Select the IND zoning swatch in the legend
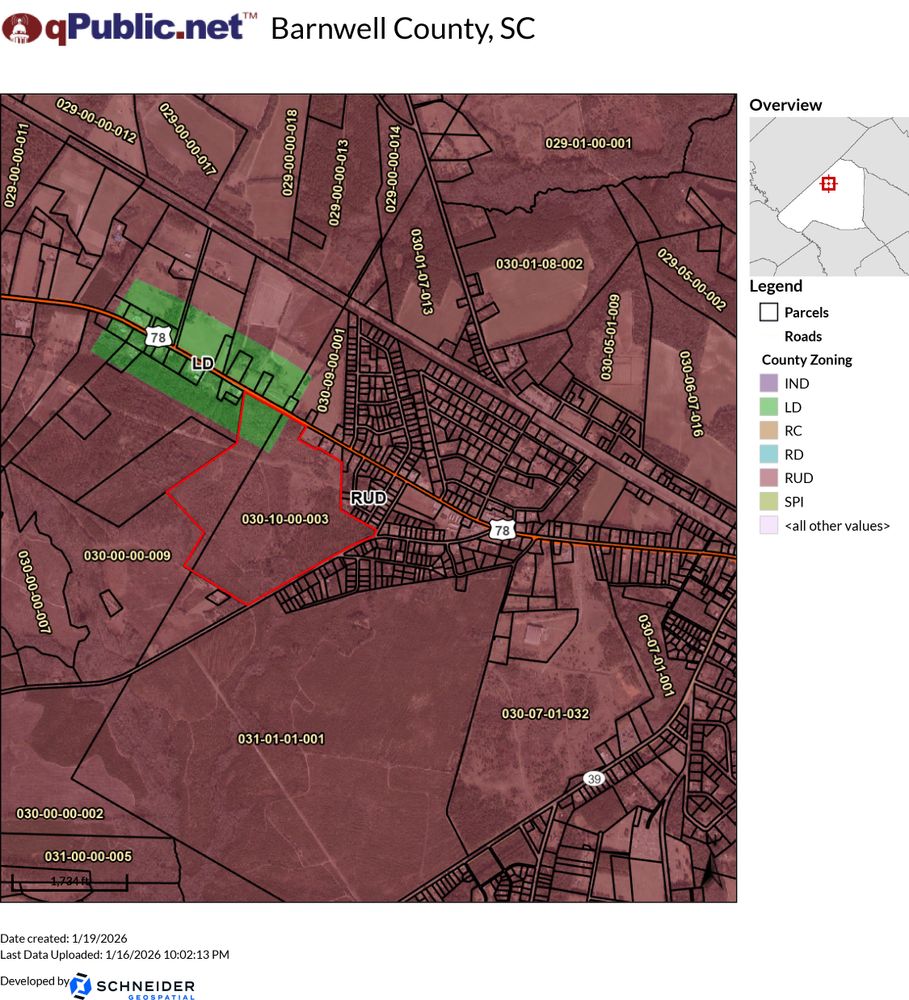The image size is (909, 1000). pyautogui.click(x=768, y=384)
